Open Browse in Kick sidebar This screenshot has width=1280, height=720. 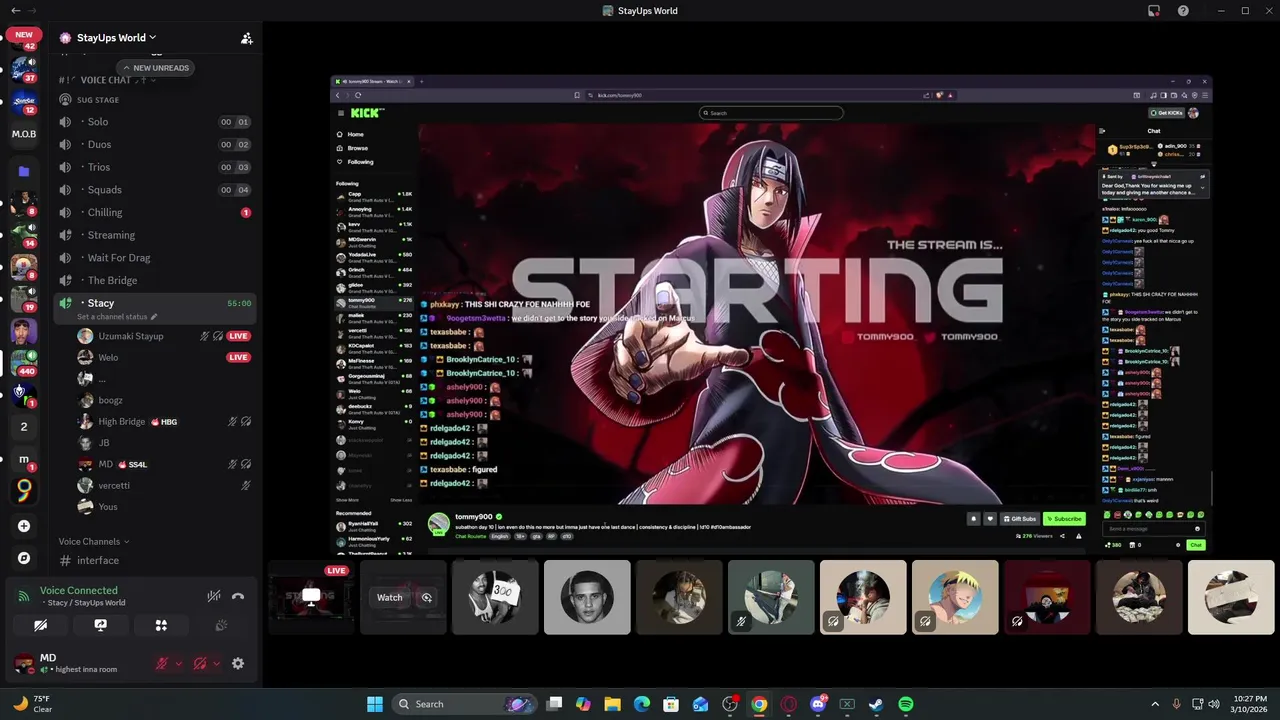tap(357, 148)
